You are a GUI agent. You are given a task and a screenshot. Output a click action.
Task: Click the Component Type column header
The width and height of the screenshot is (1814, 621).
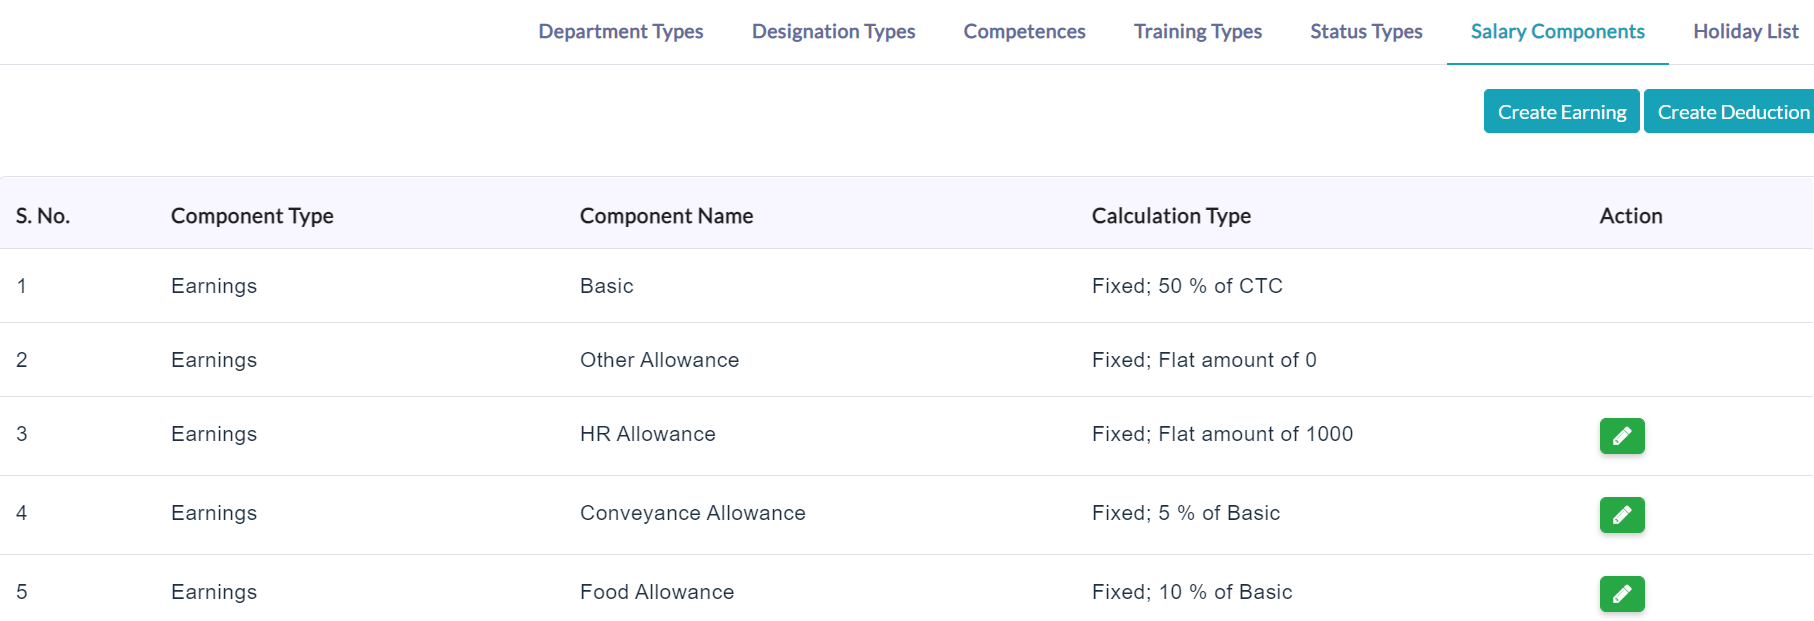click(x=252, y=216)
